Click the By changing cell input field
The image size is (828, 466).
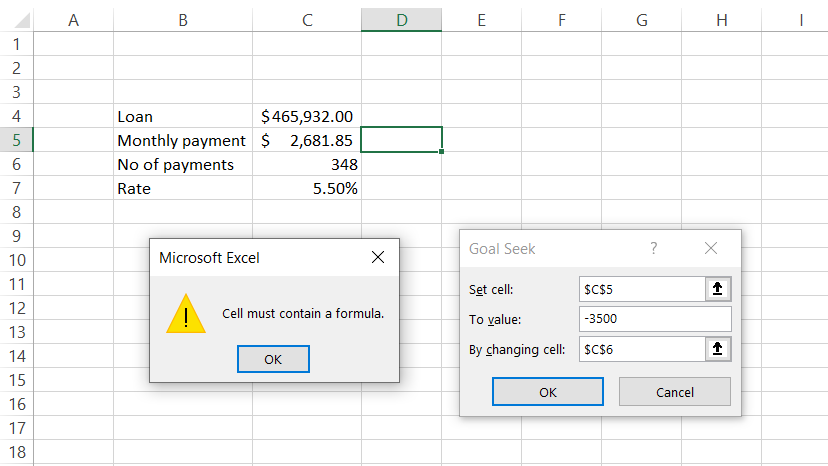click(642, 349)
